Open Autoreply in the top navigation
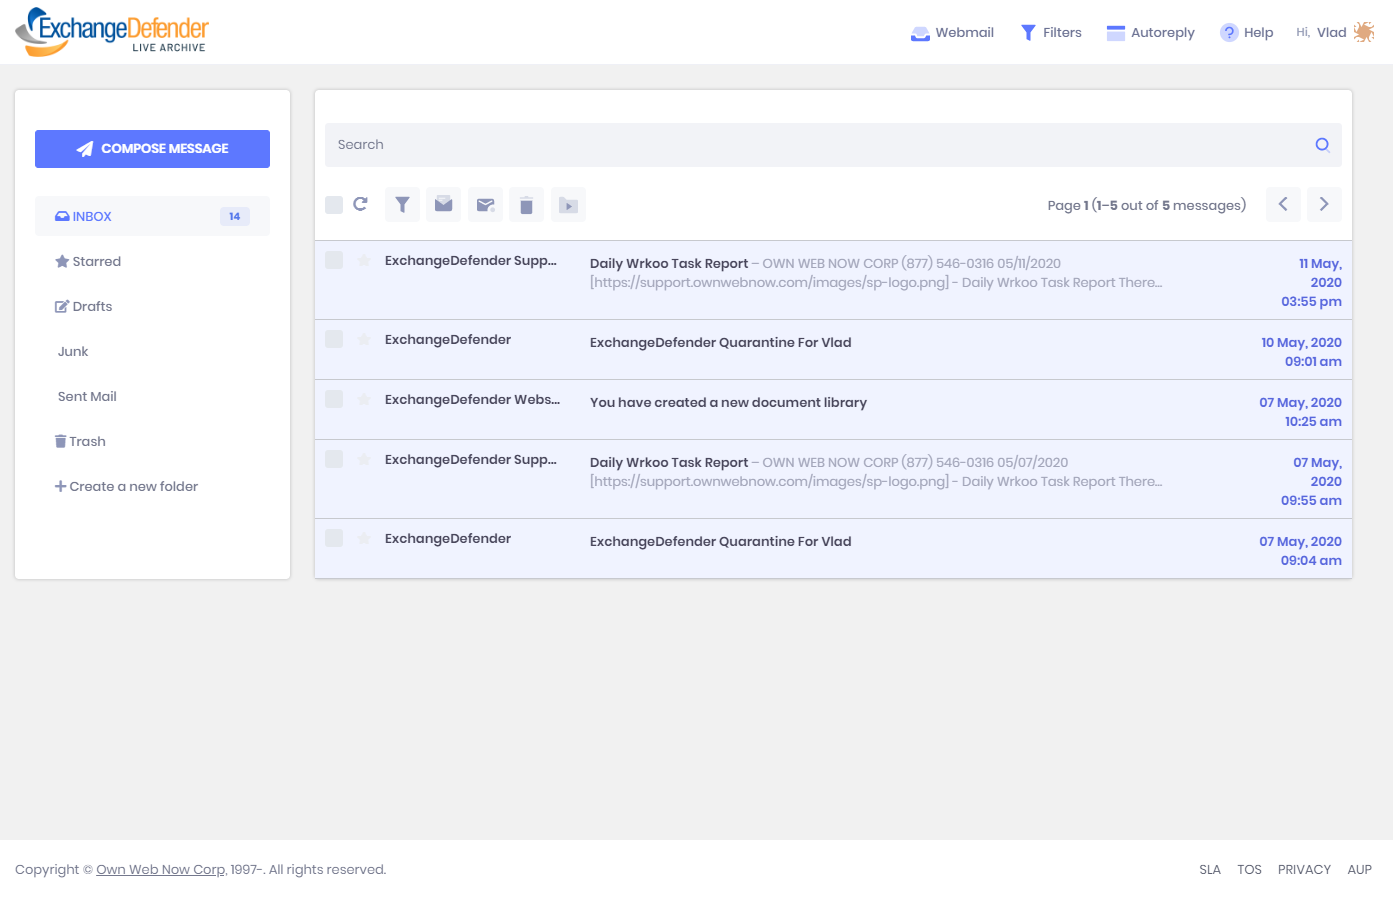This screenshot has height=899, width=1393. tap(1151, 32)
